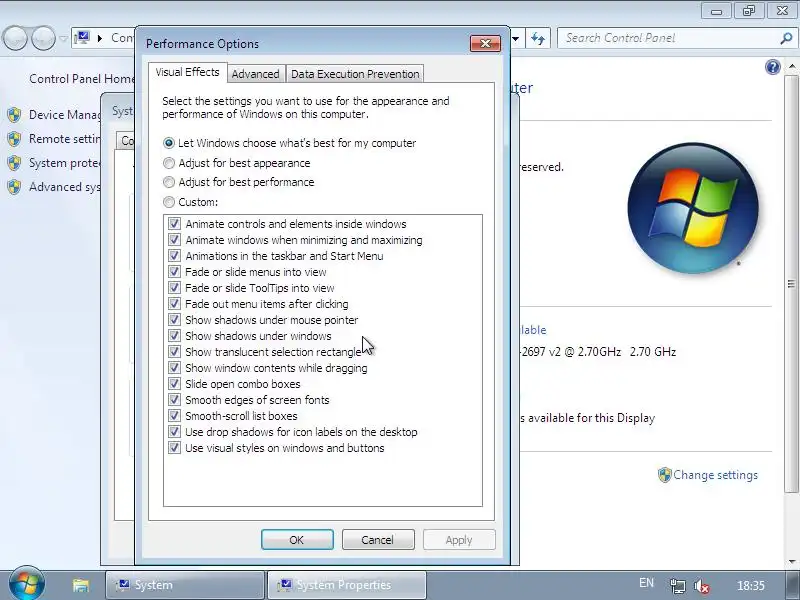
Task: Click Change settings link
Action: (x=715, y=475)
